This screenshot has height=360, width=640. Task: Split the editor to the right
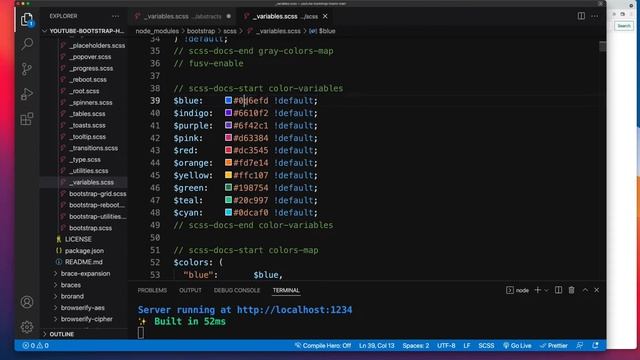pyautogui.click(x=581, y=16)
